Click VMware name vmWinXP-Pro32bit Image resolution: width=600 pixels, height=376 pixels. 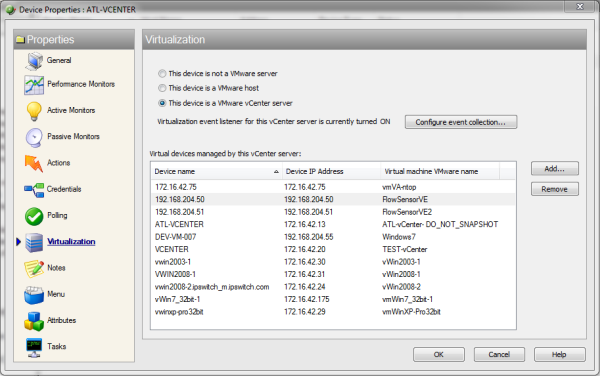click(411, 312)
